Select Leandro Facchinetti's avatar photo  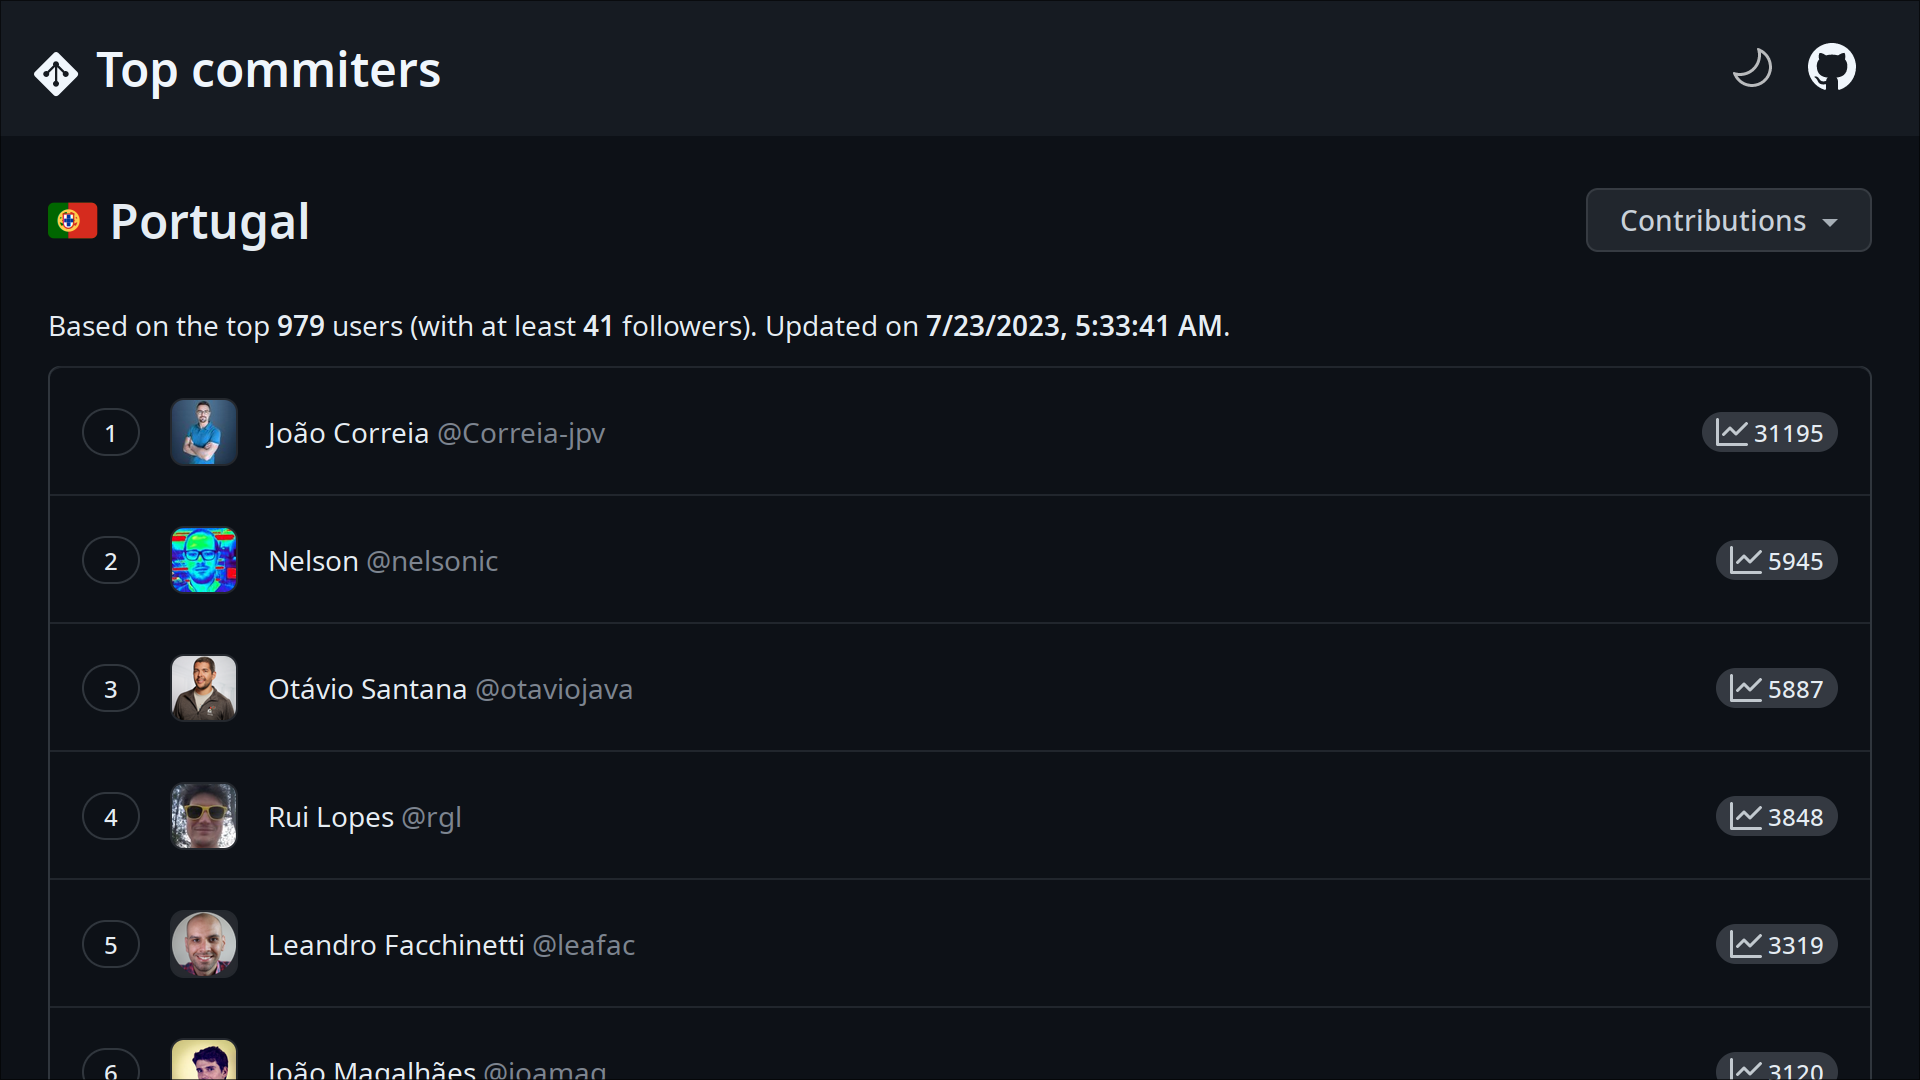coord(204,944)
